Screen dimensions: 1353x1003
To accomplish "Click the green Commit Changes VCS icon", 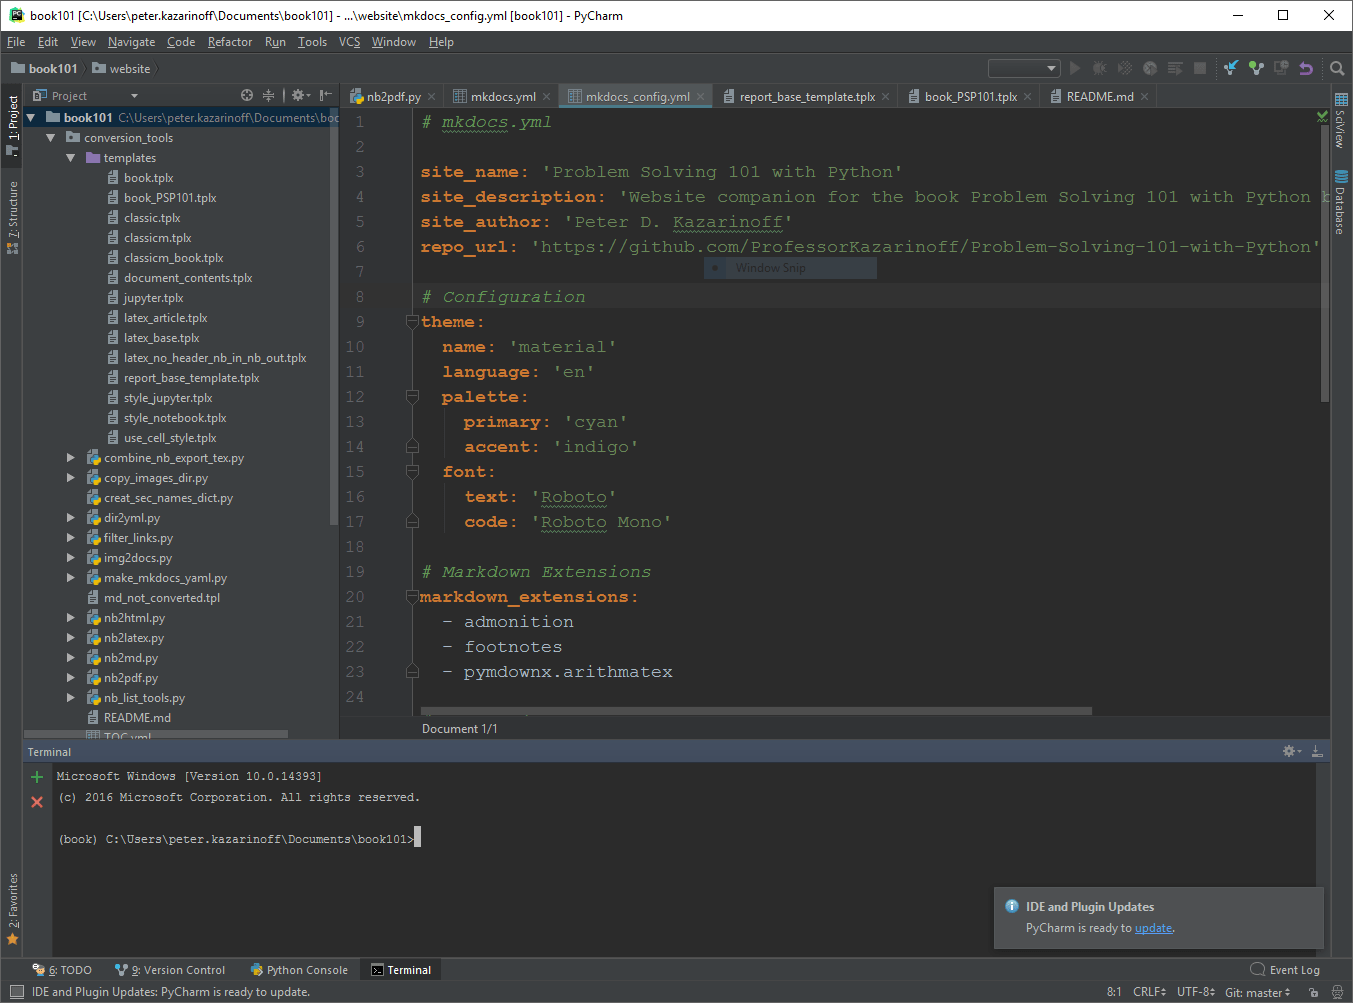I will 1256,68.
